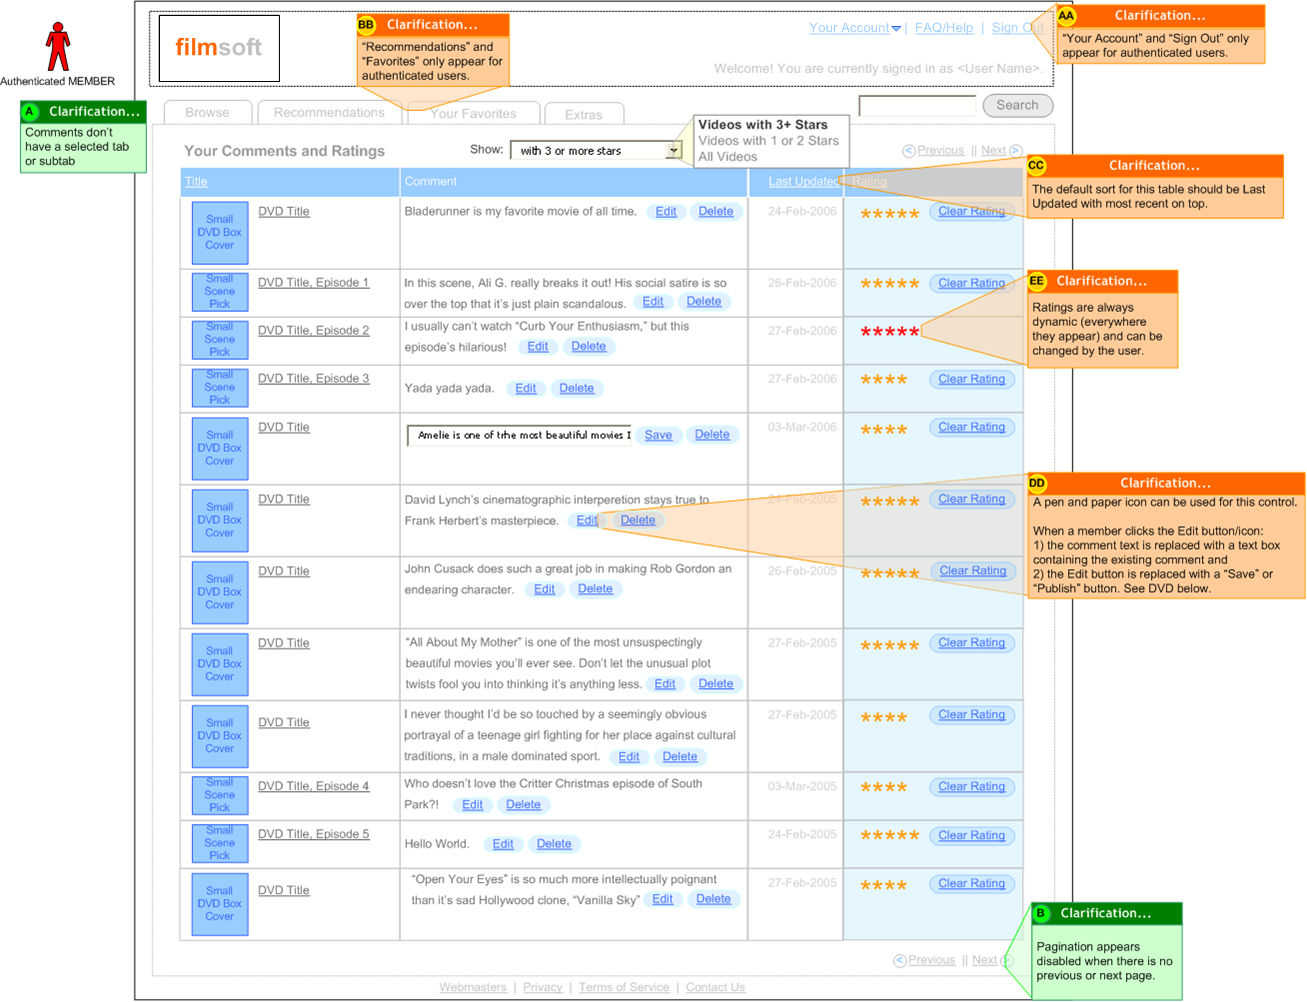Click the Search button

pos(1017,105)
